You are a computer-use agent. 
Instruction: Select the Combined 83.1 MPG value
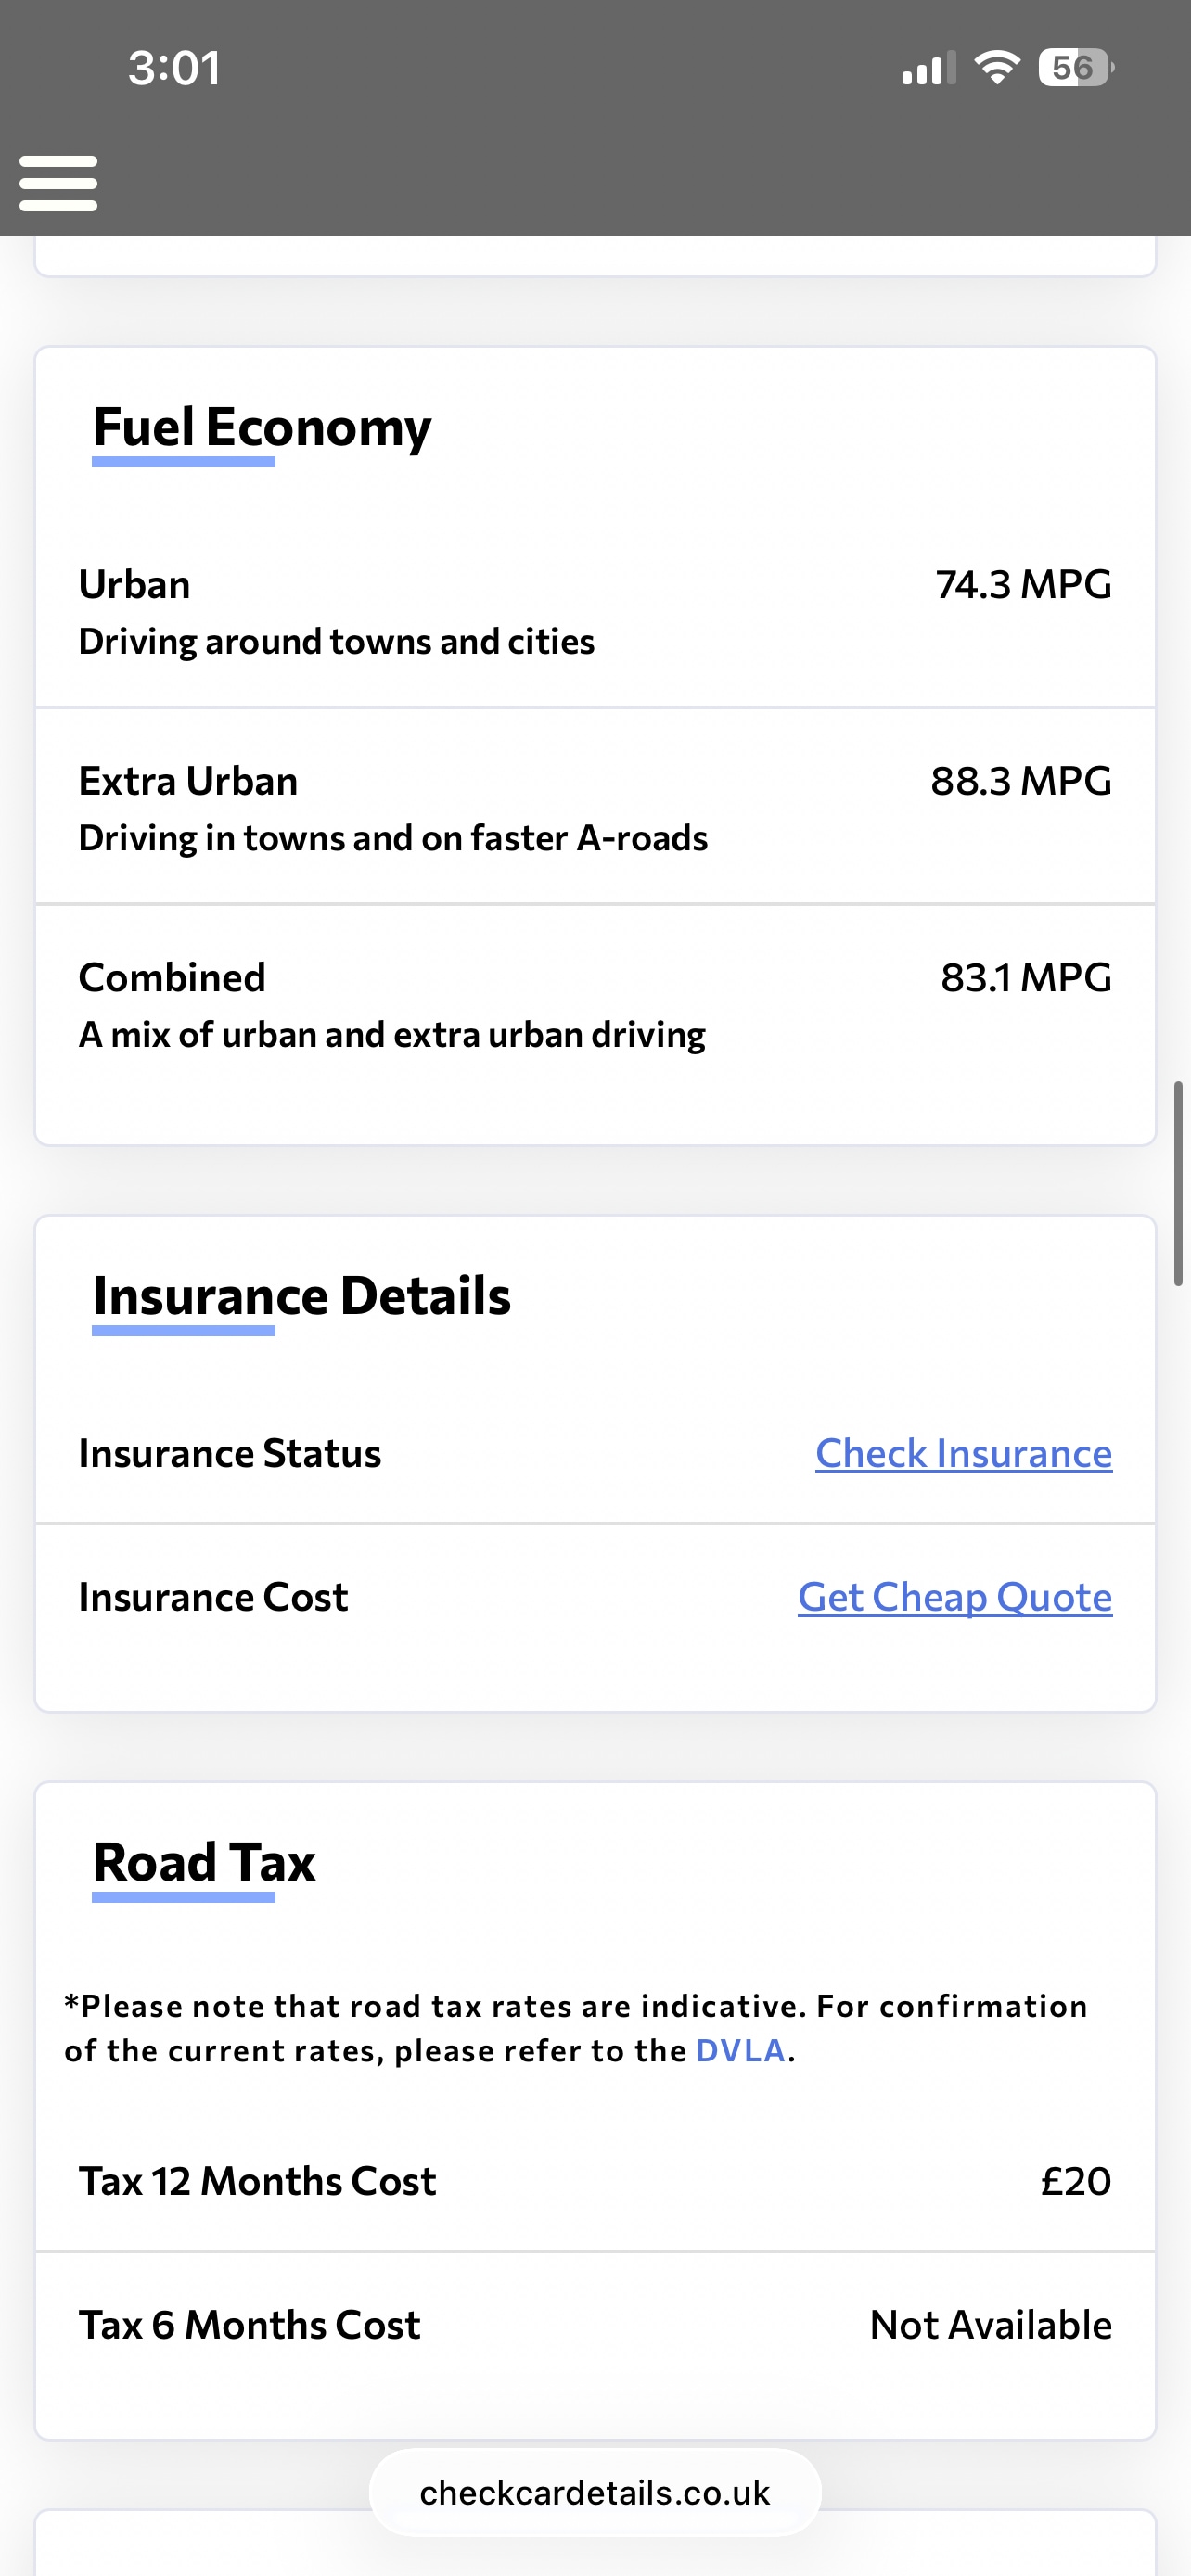click(x=1025, y=977)
